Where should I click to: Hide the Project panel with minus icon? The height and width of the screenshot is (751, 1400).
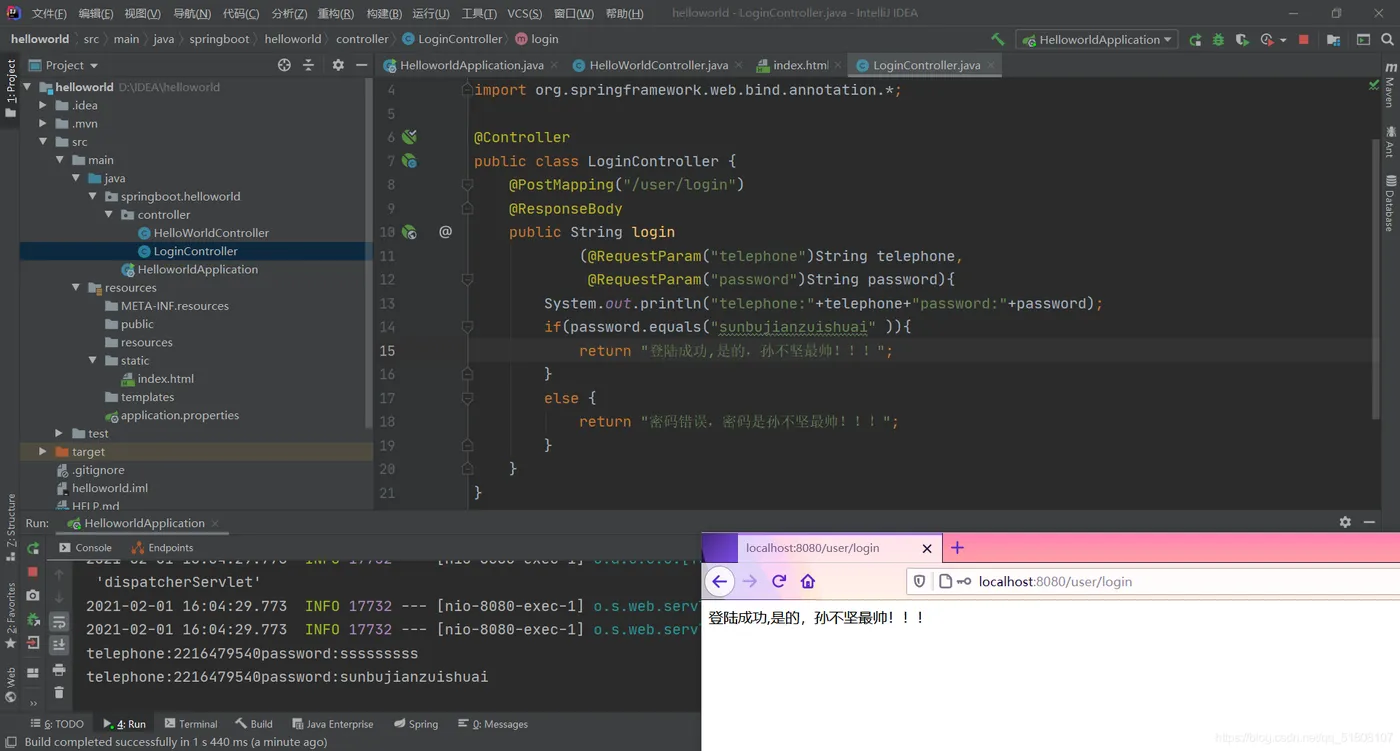point(361,65)
